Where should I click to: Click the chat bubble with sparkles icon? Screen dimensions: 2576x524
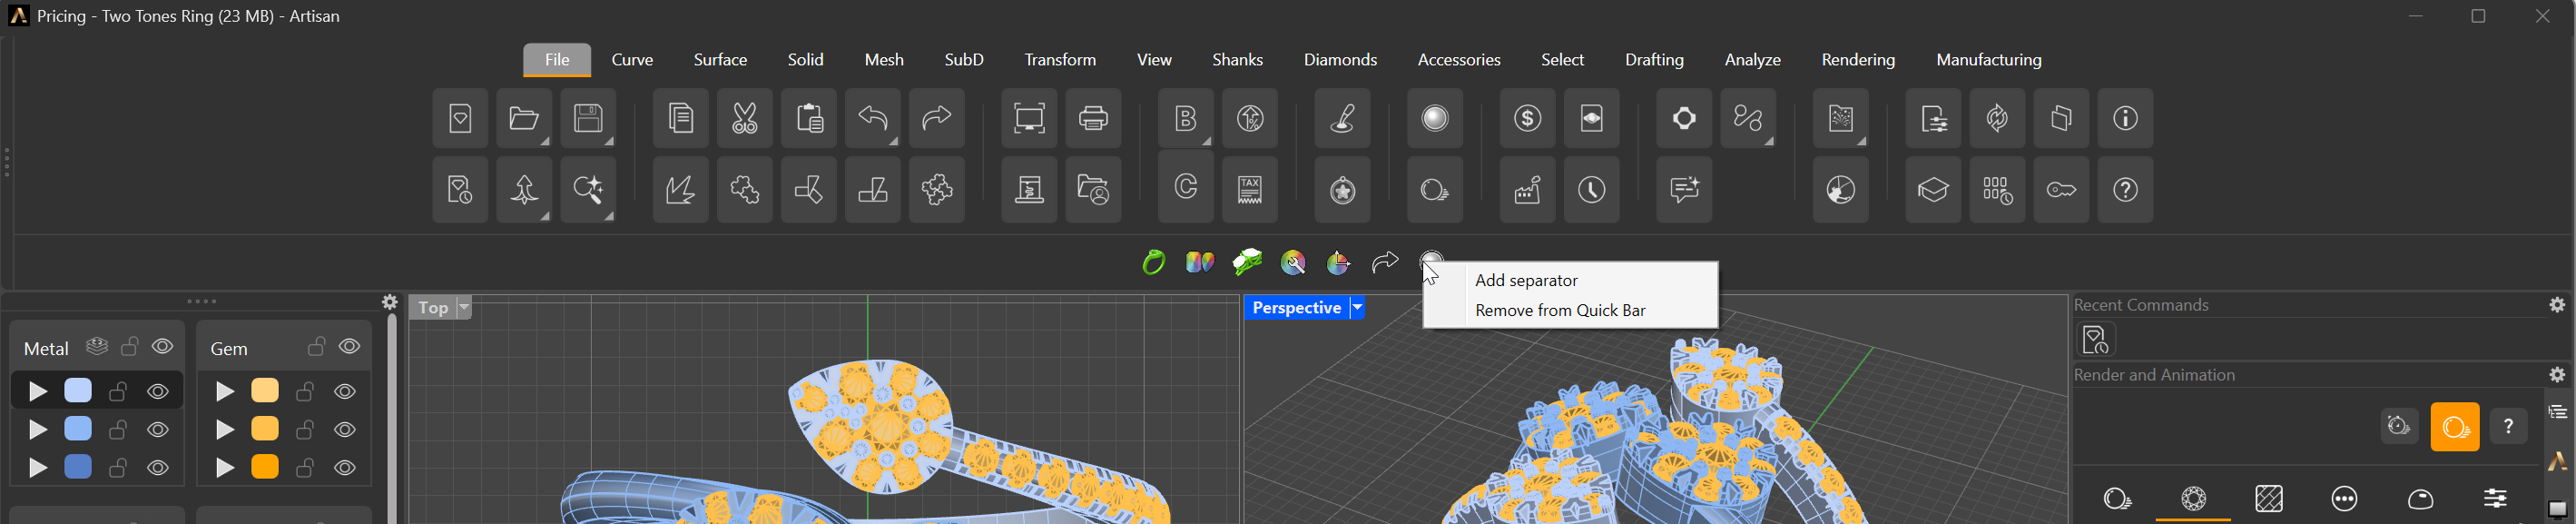pyautogui.click(x=1684, y=190)
